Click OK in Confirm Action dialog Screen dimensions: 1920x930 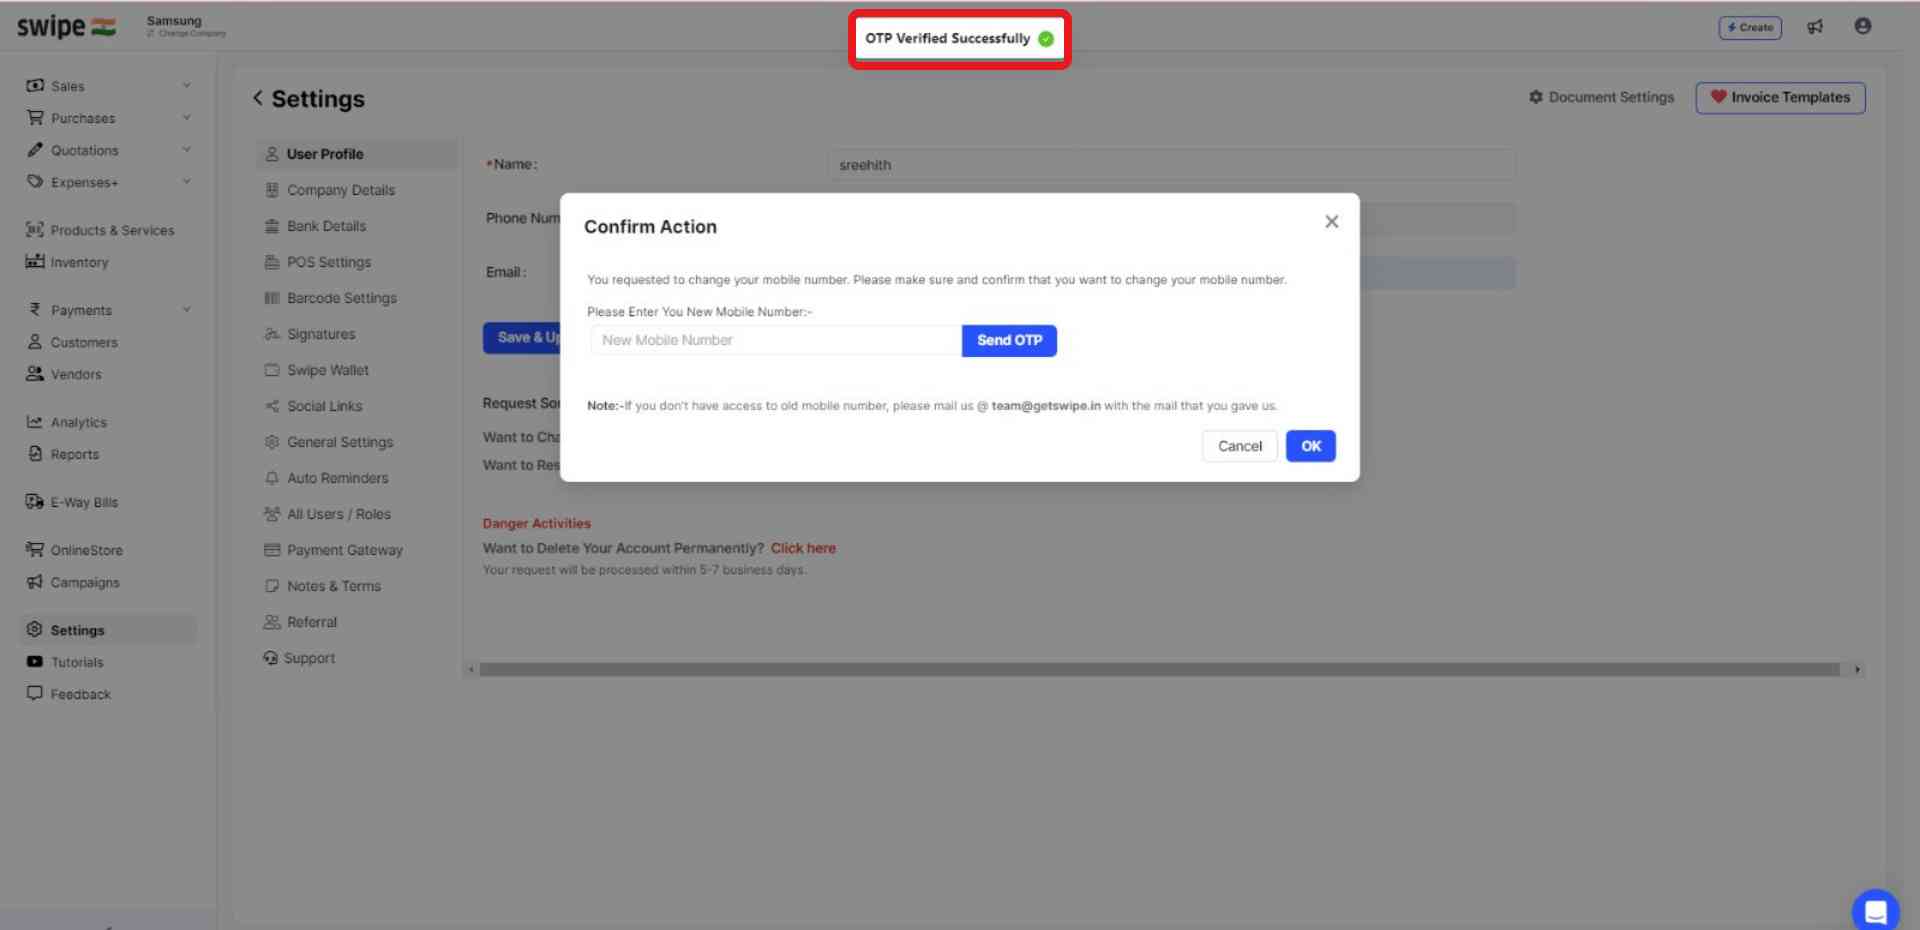point(1311,446)
